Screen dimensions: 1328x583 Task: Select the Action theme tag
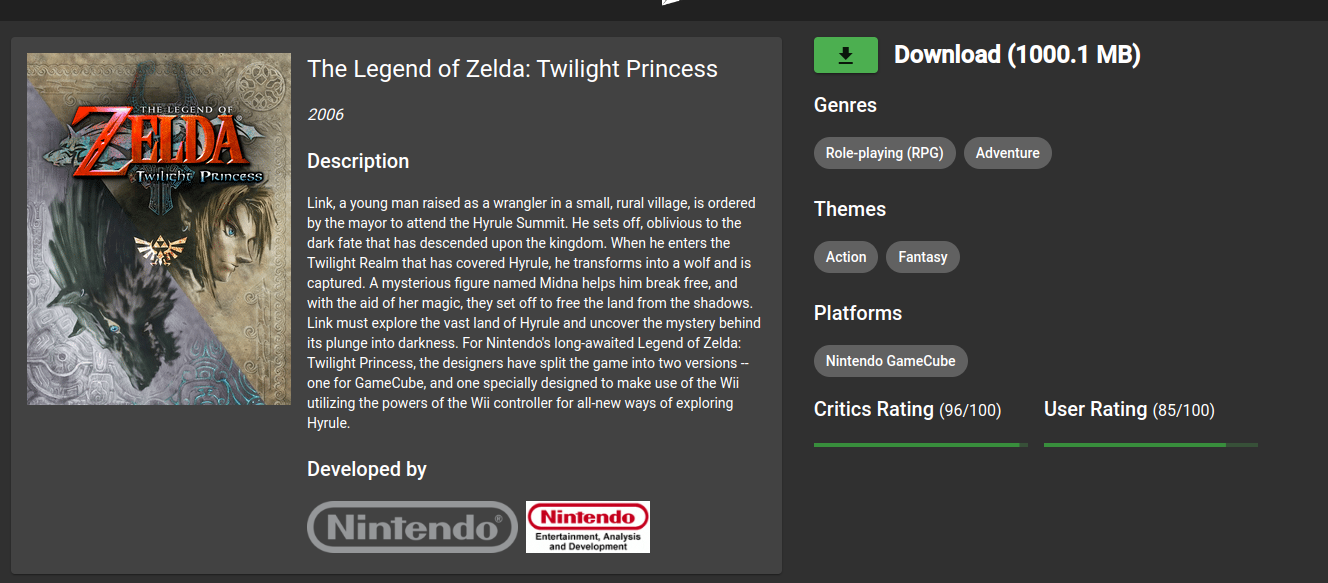[x=845, y=257]
